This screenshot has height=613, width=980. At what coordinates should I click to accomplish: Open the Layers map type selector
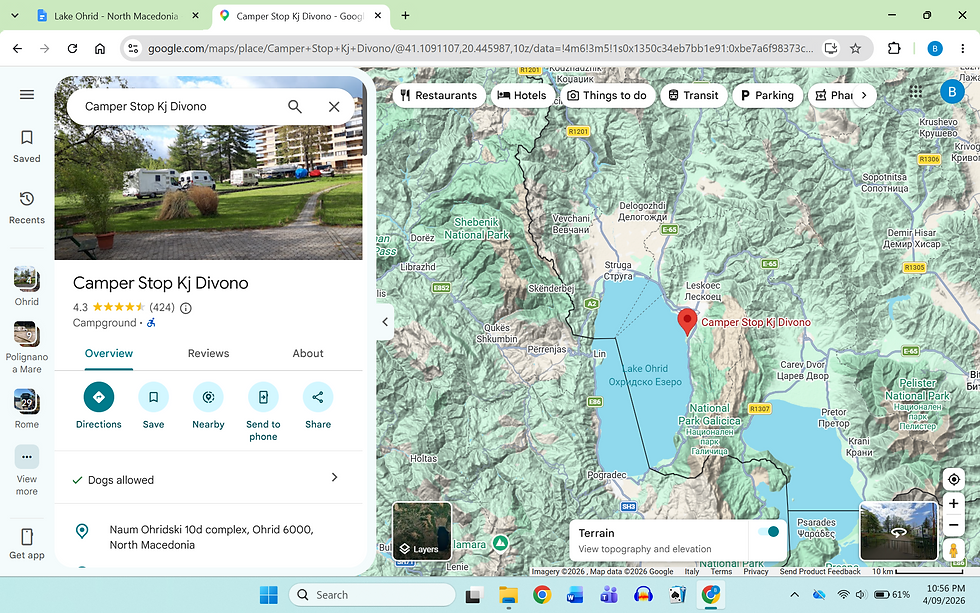pyautogui.click(x=422, y=531)
